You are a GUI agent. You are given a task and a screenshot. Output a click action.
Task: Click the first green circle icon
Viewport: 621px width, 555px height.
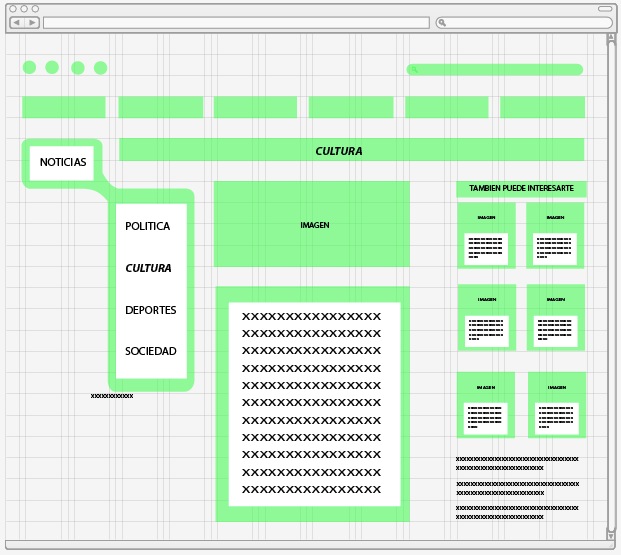pos(29,68)
